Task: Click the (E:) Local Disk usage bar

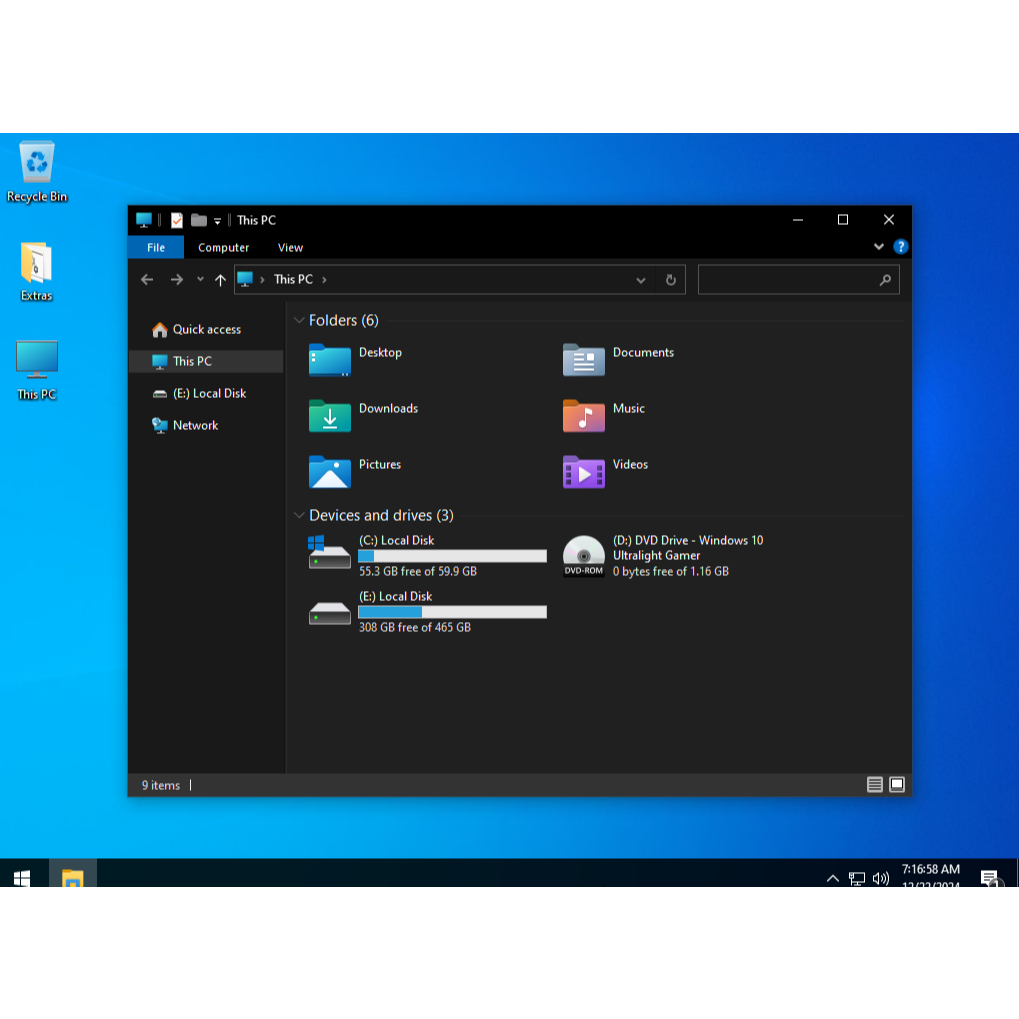Action: click(452, 612)
